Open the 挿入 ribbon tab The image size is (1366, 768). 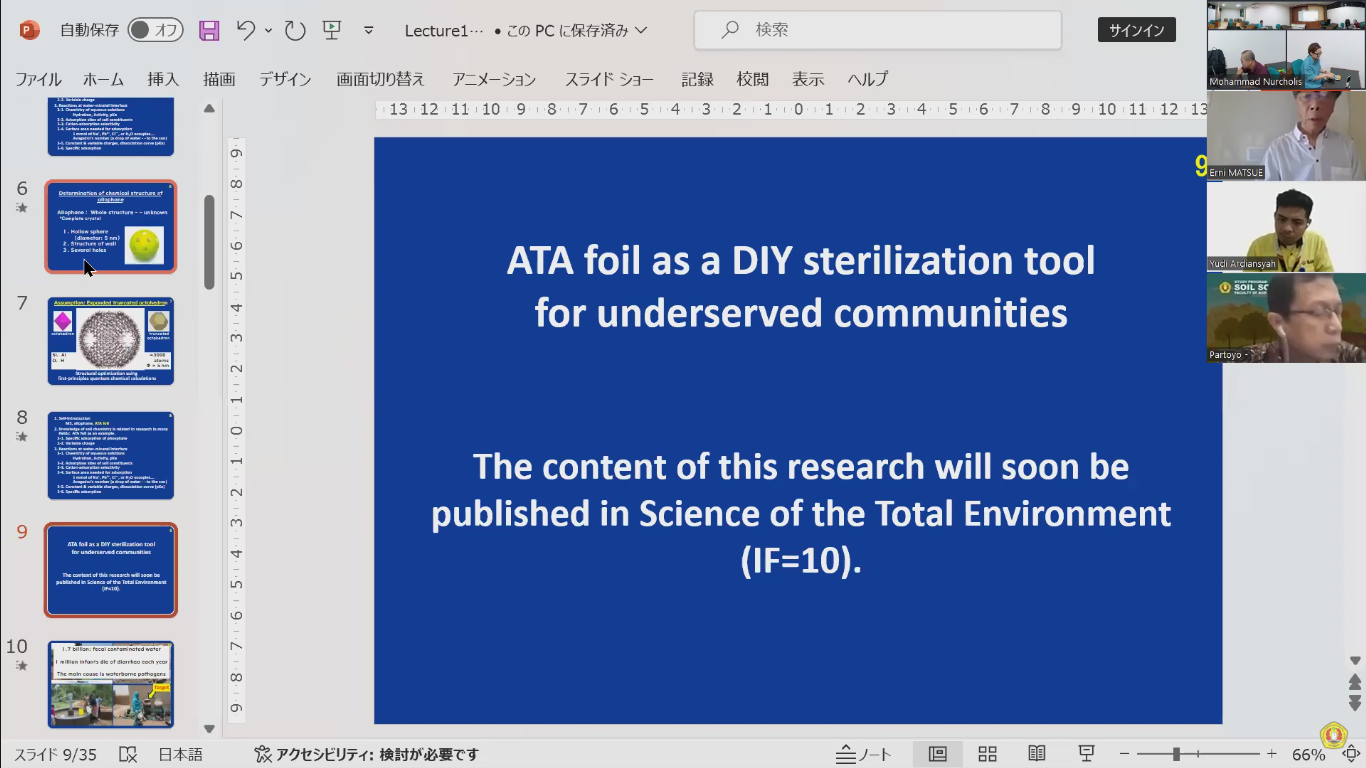[163, 79]
